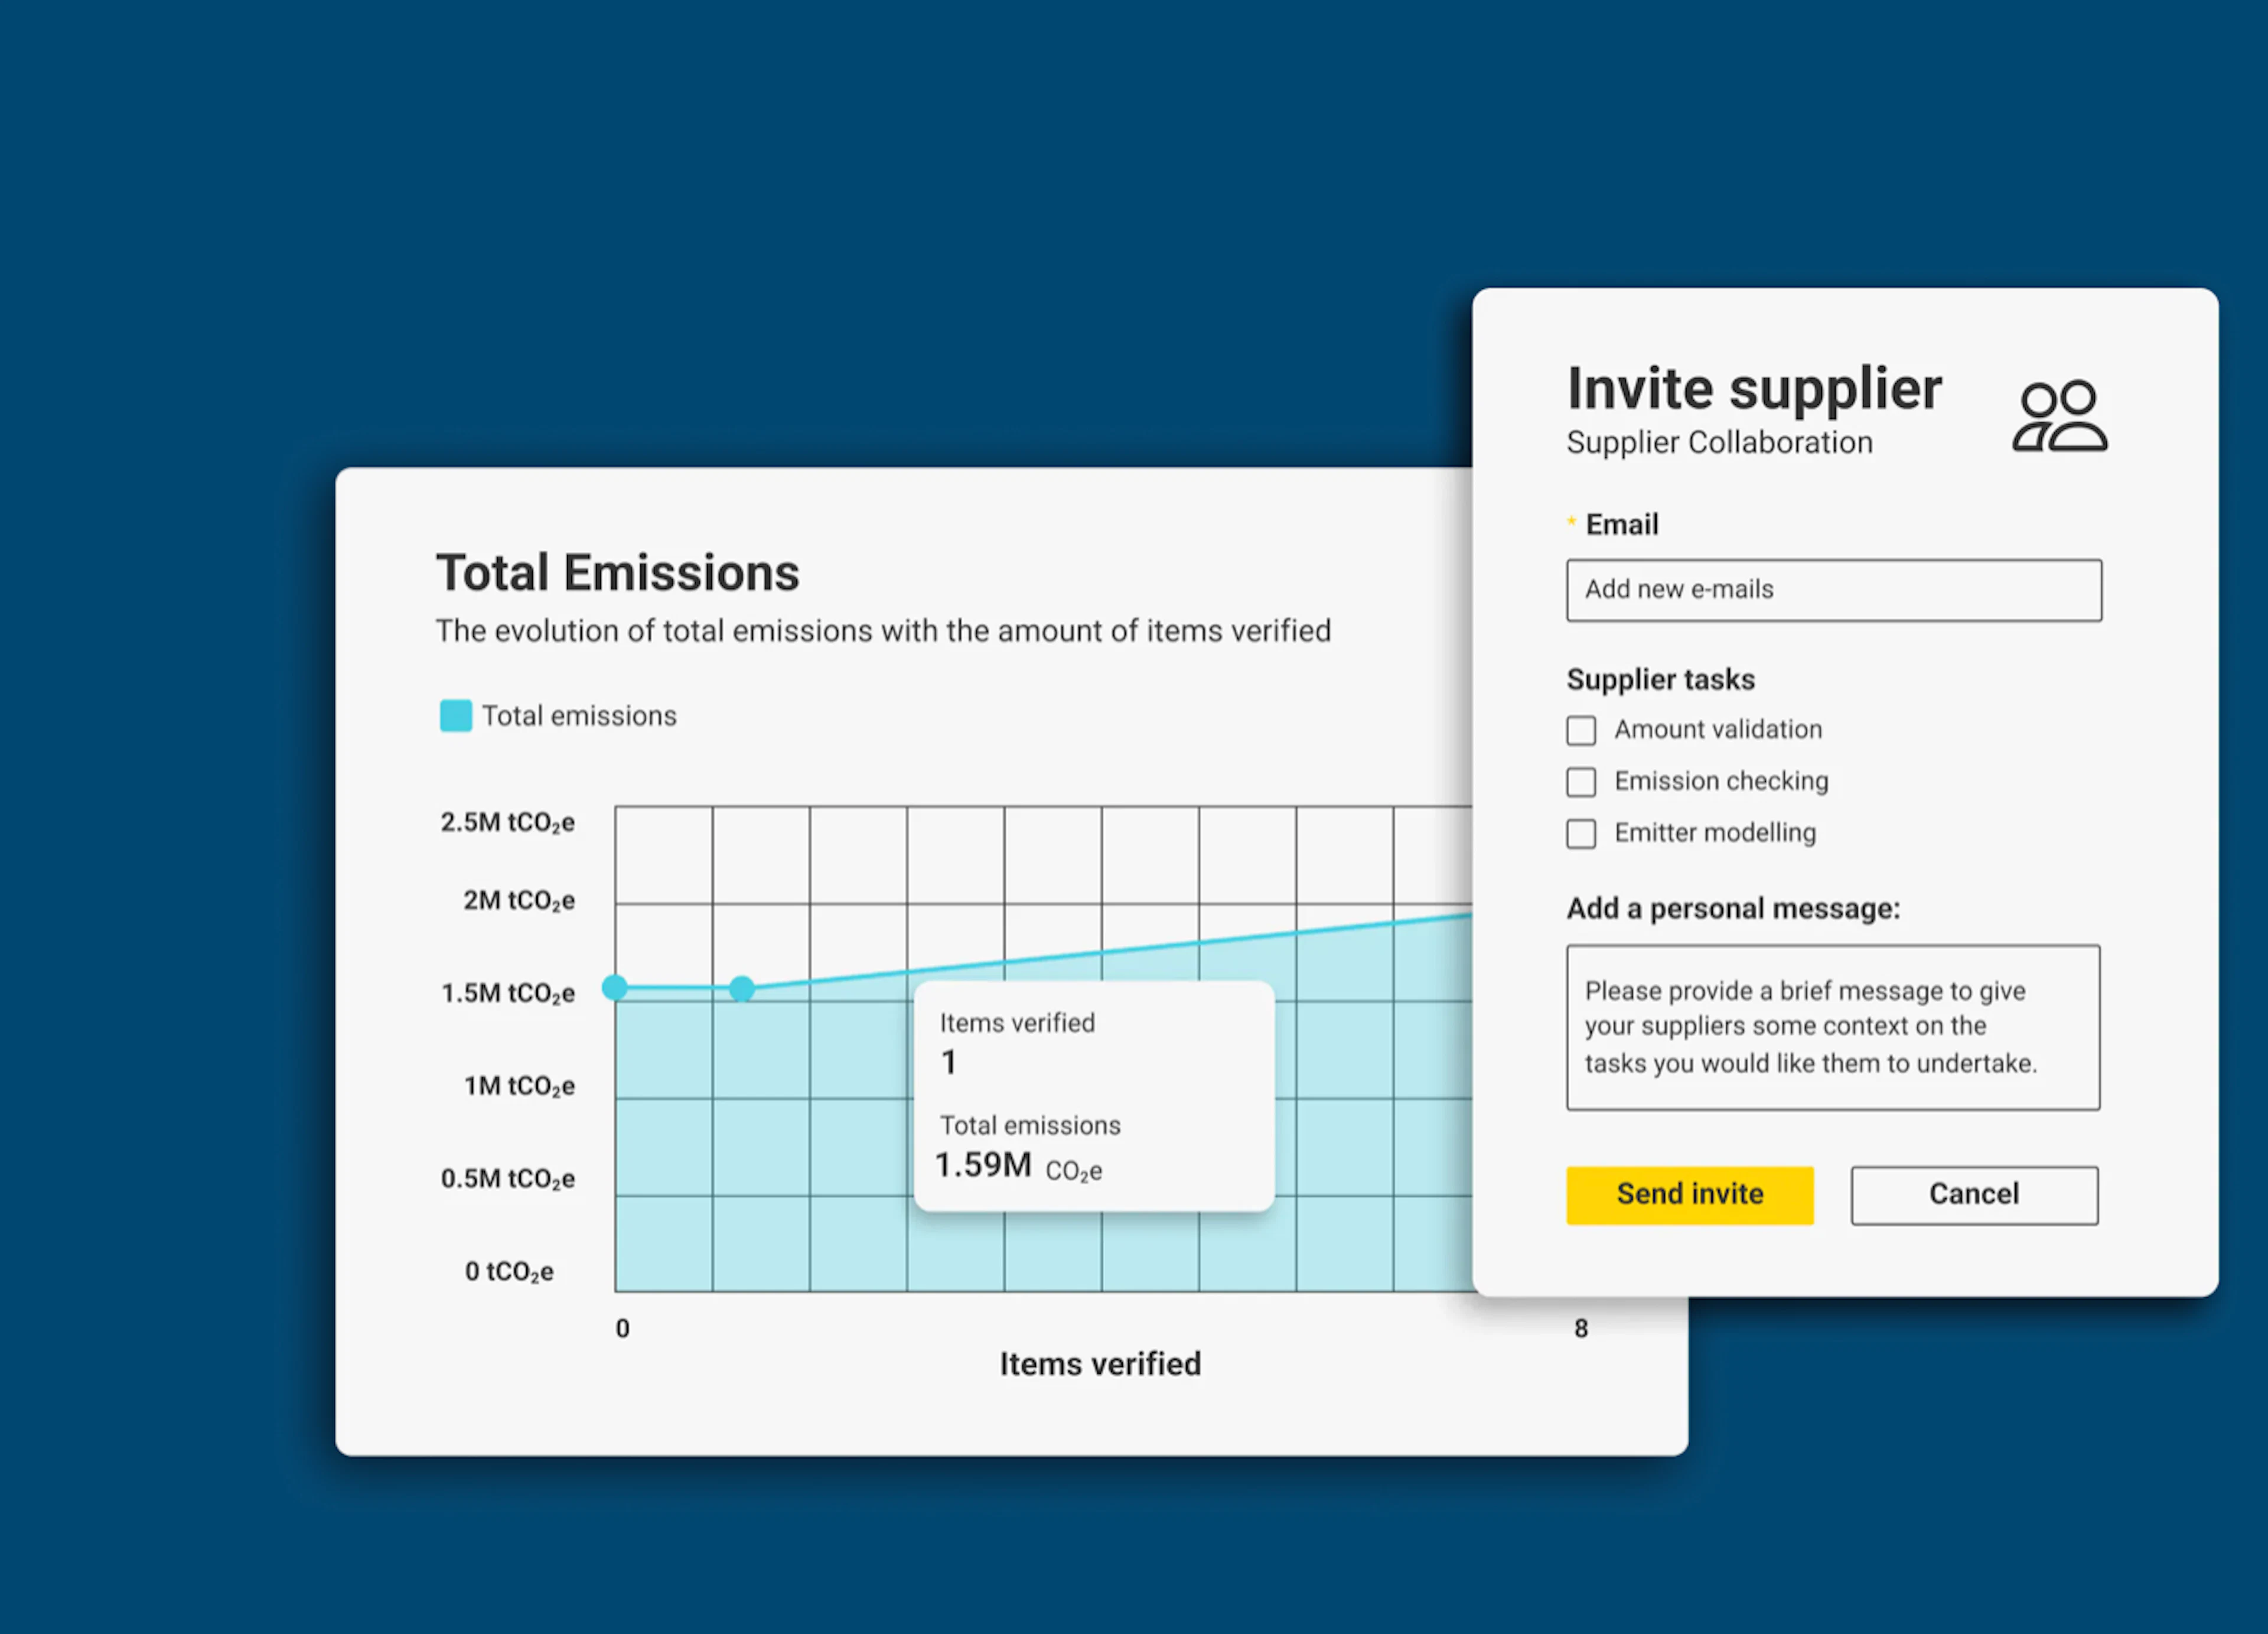Click the Send invite button
Viewport: 2268px width, 1634px height.
pos(1689,1194)
